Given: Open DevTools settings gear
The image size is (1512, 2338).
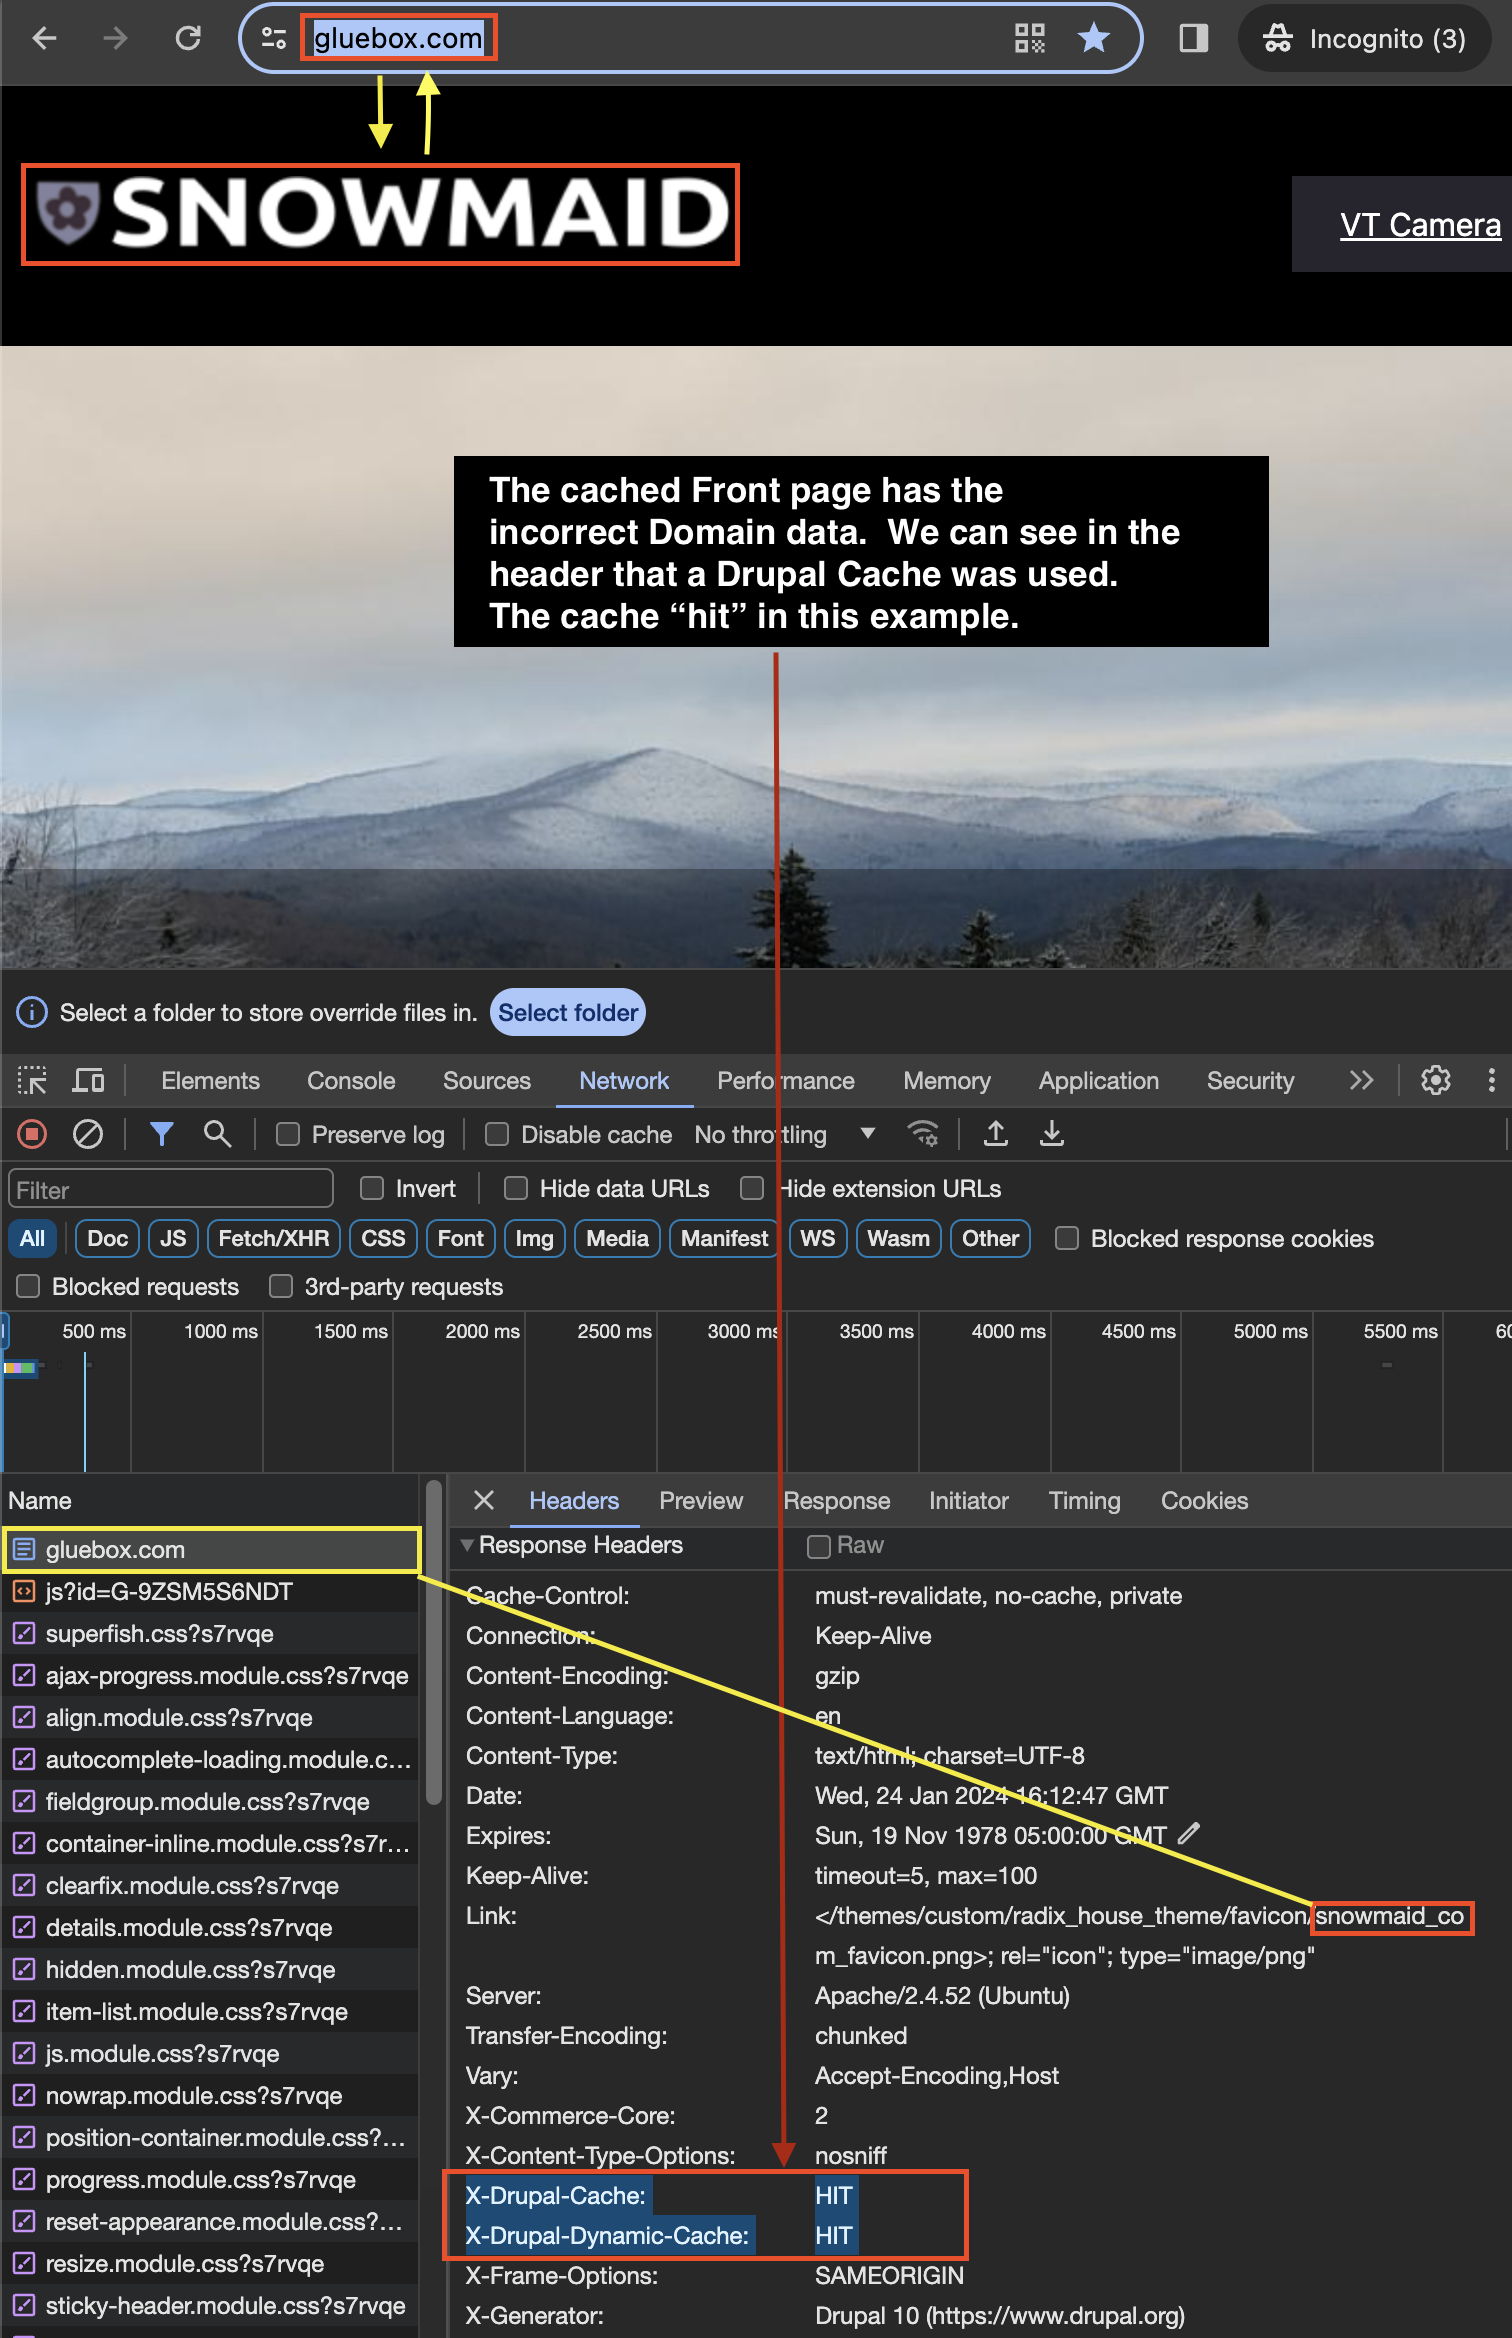Looking at the screenshot, I should click(1436, 1081).
